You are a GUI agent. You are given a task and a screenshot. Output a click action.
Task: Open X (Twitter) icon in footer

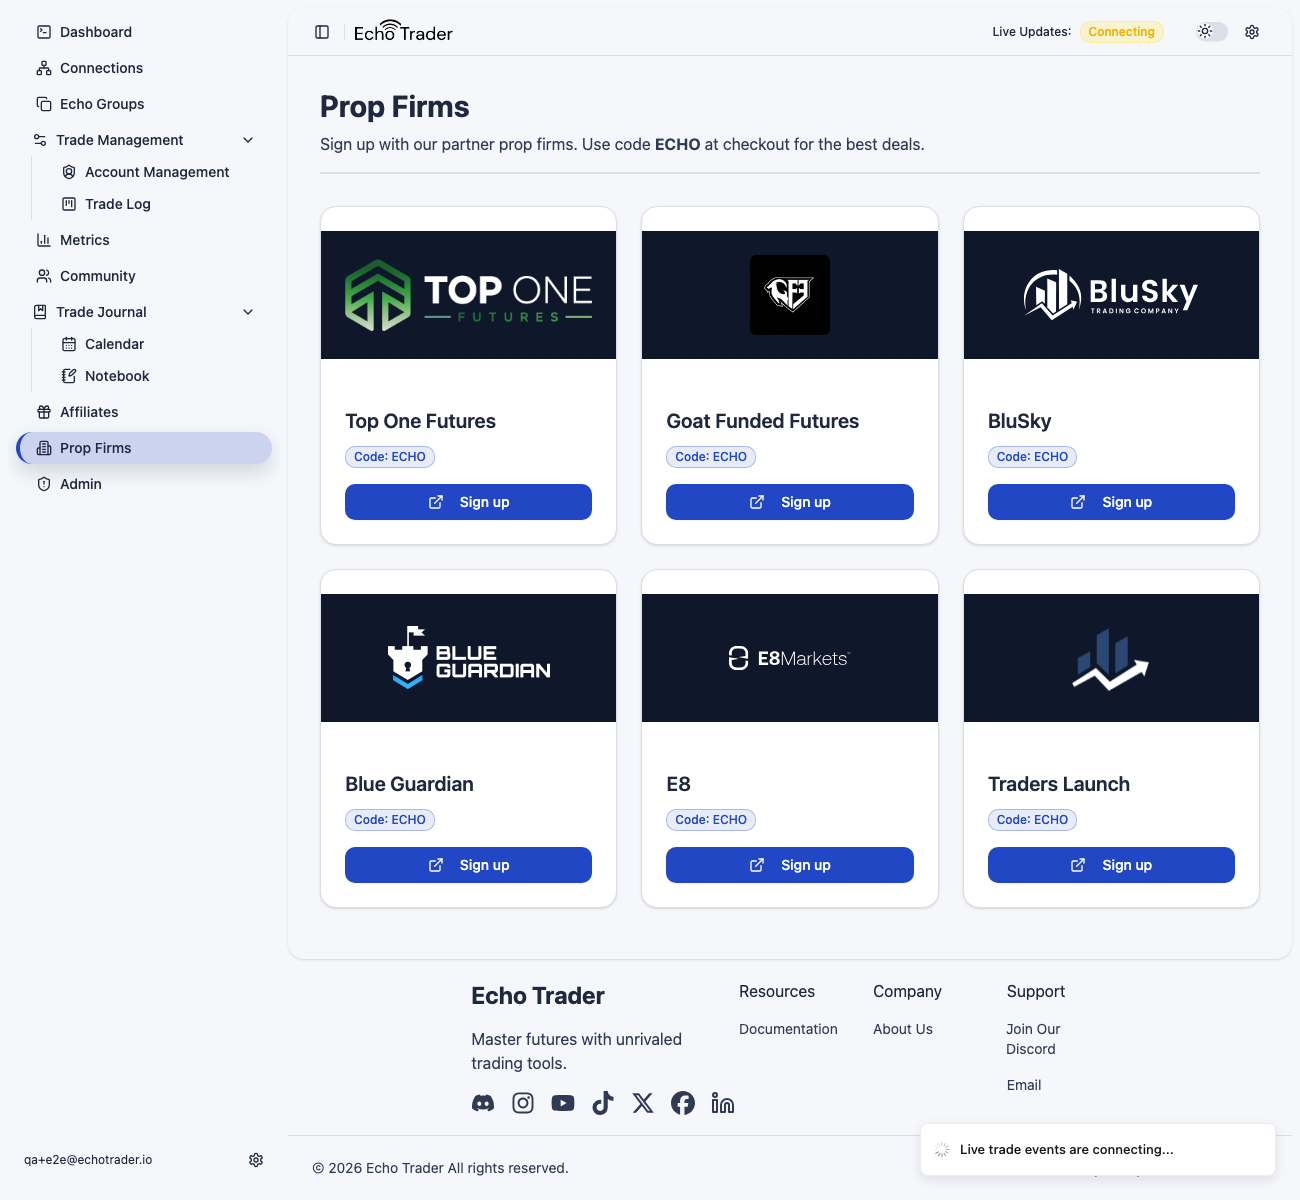pos(643,1103)
